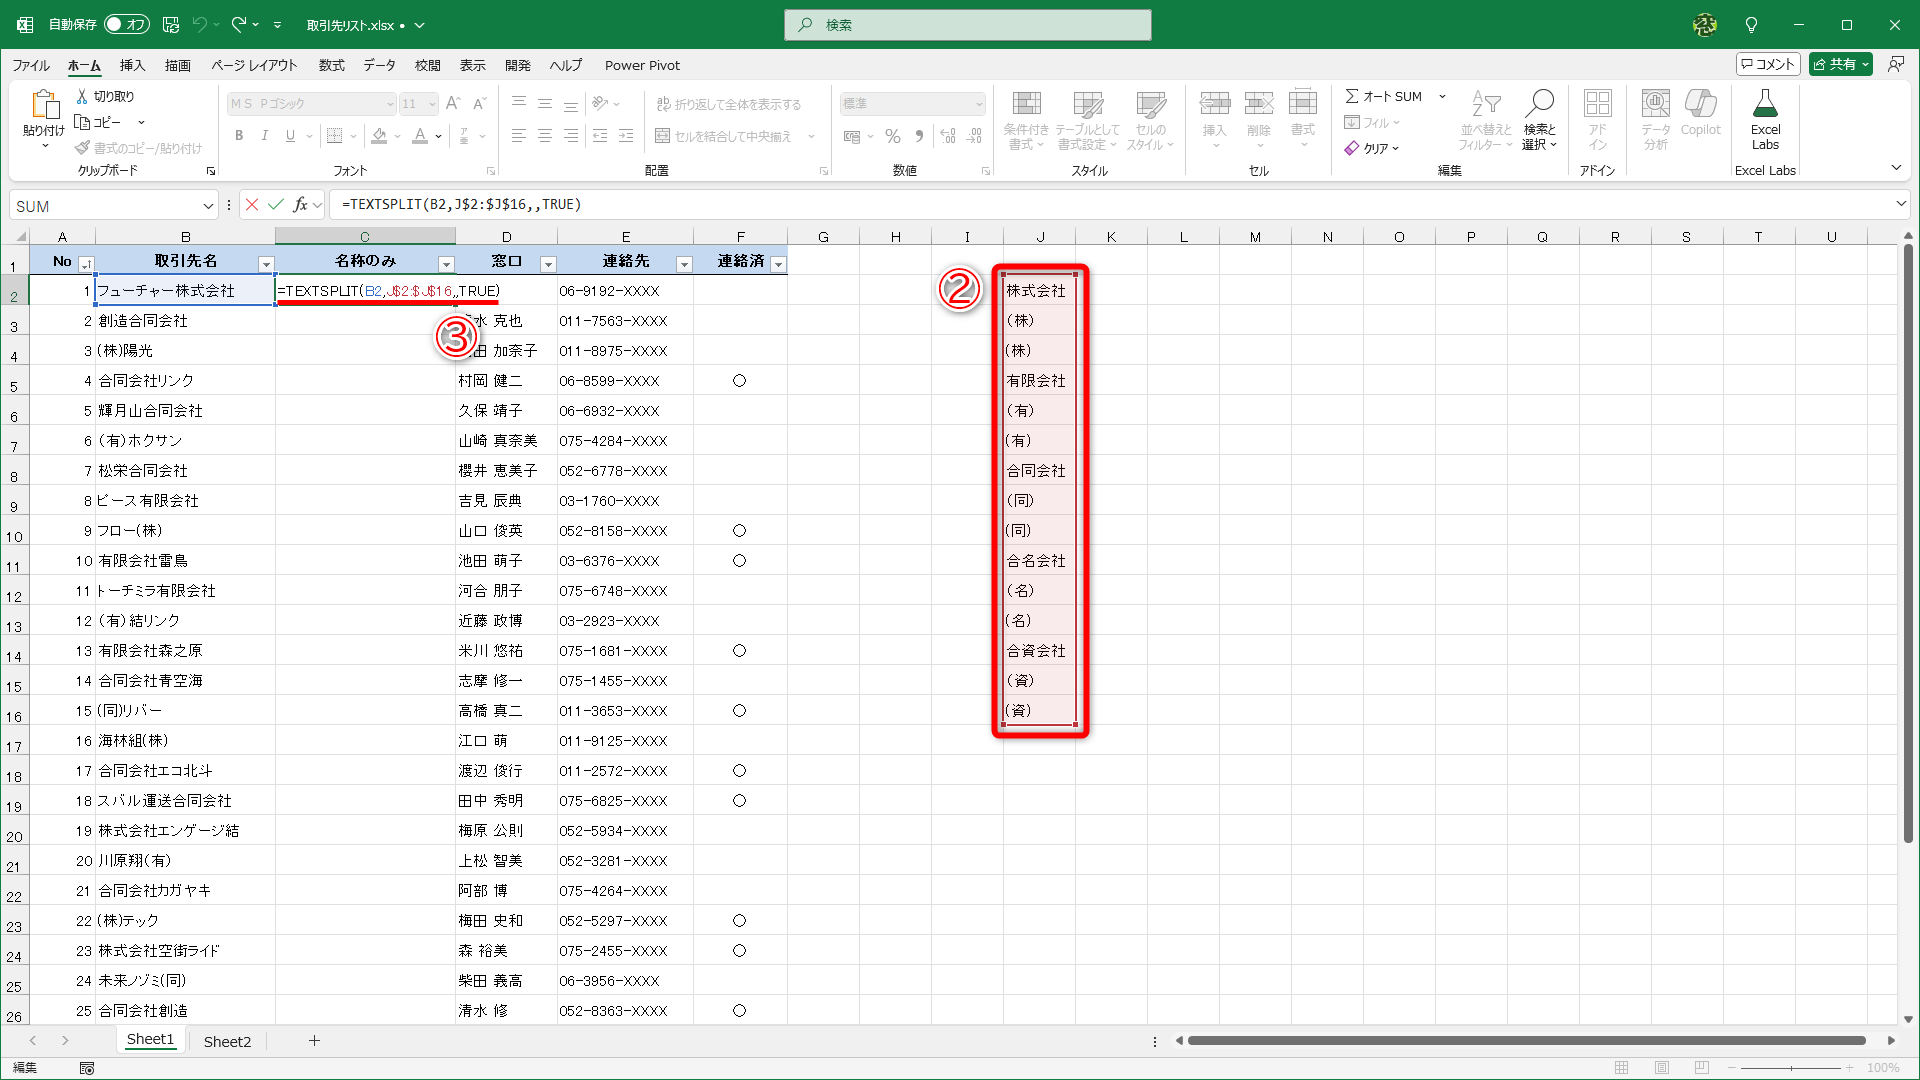The image size is (1920, 1080).
Task: Open Conditional Formatting (条件付き書式)
Action: point(1026,120)
